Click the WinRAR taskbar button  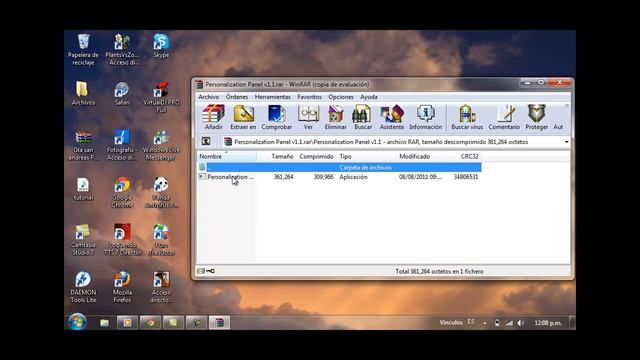point(219,322)
